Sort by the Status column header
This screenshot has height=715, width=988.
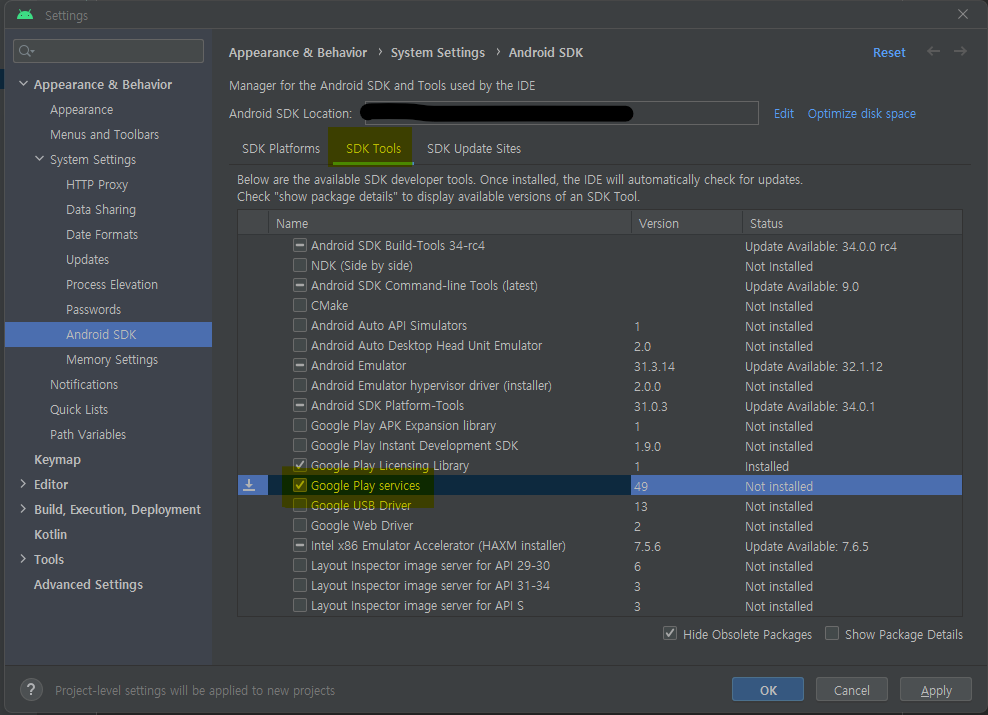tap(852, 223)
